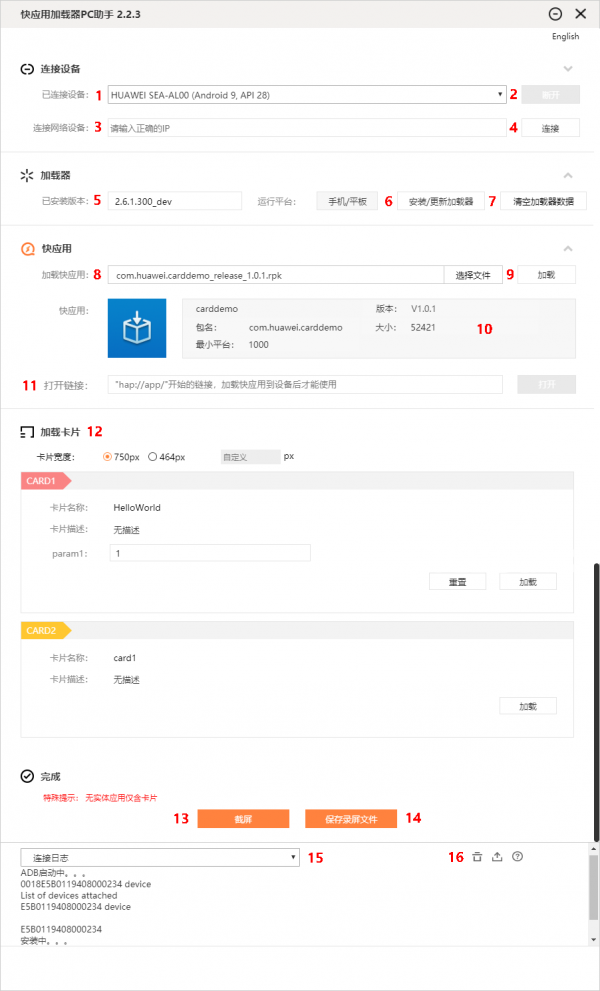Click the CARD1 label tag
Viewport: 600px width, 991px height.
point(46,481)
